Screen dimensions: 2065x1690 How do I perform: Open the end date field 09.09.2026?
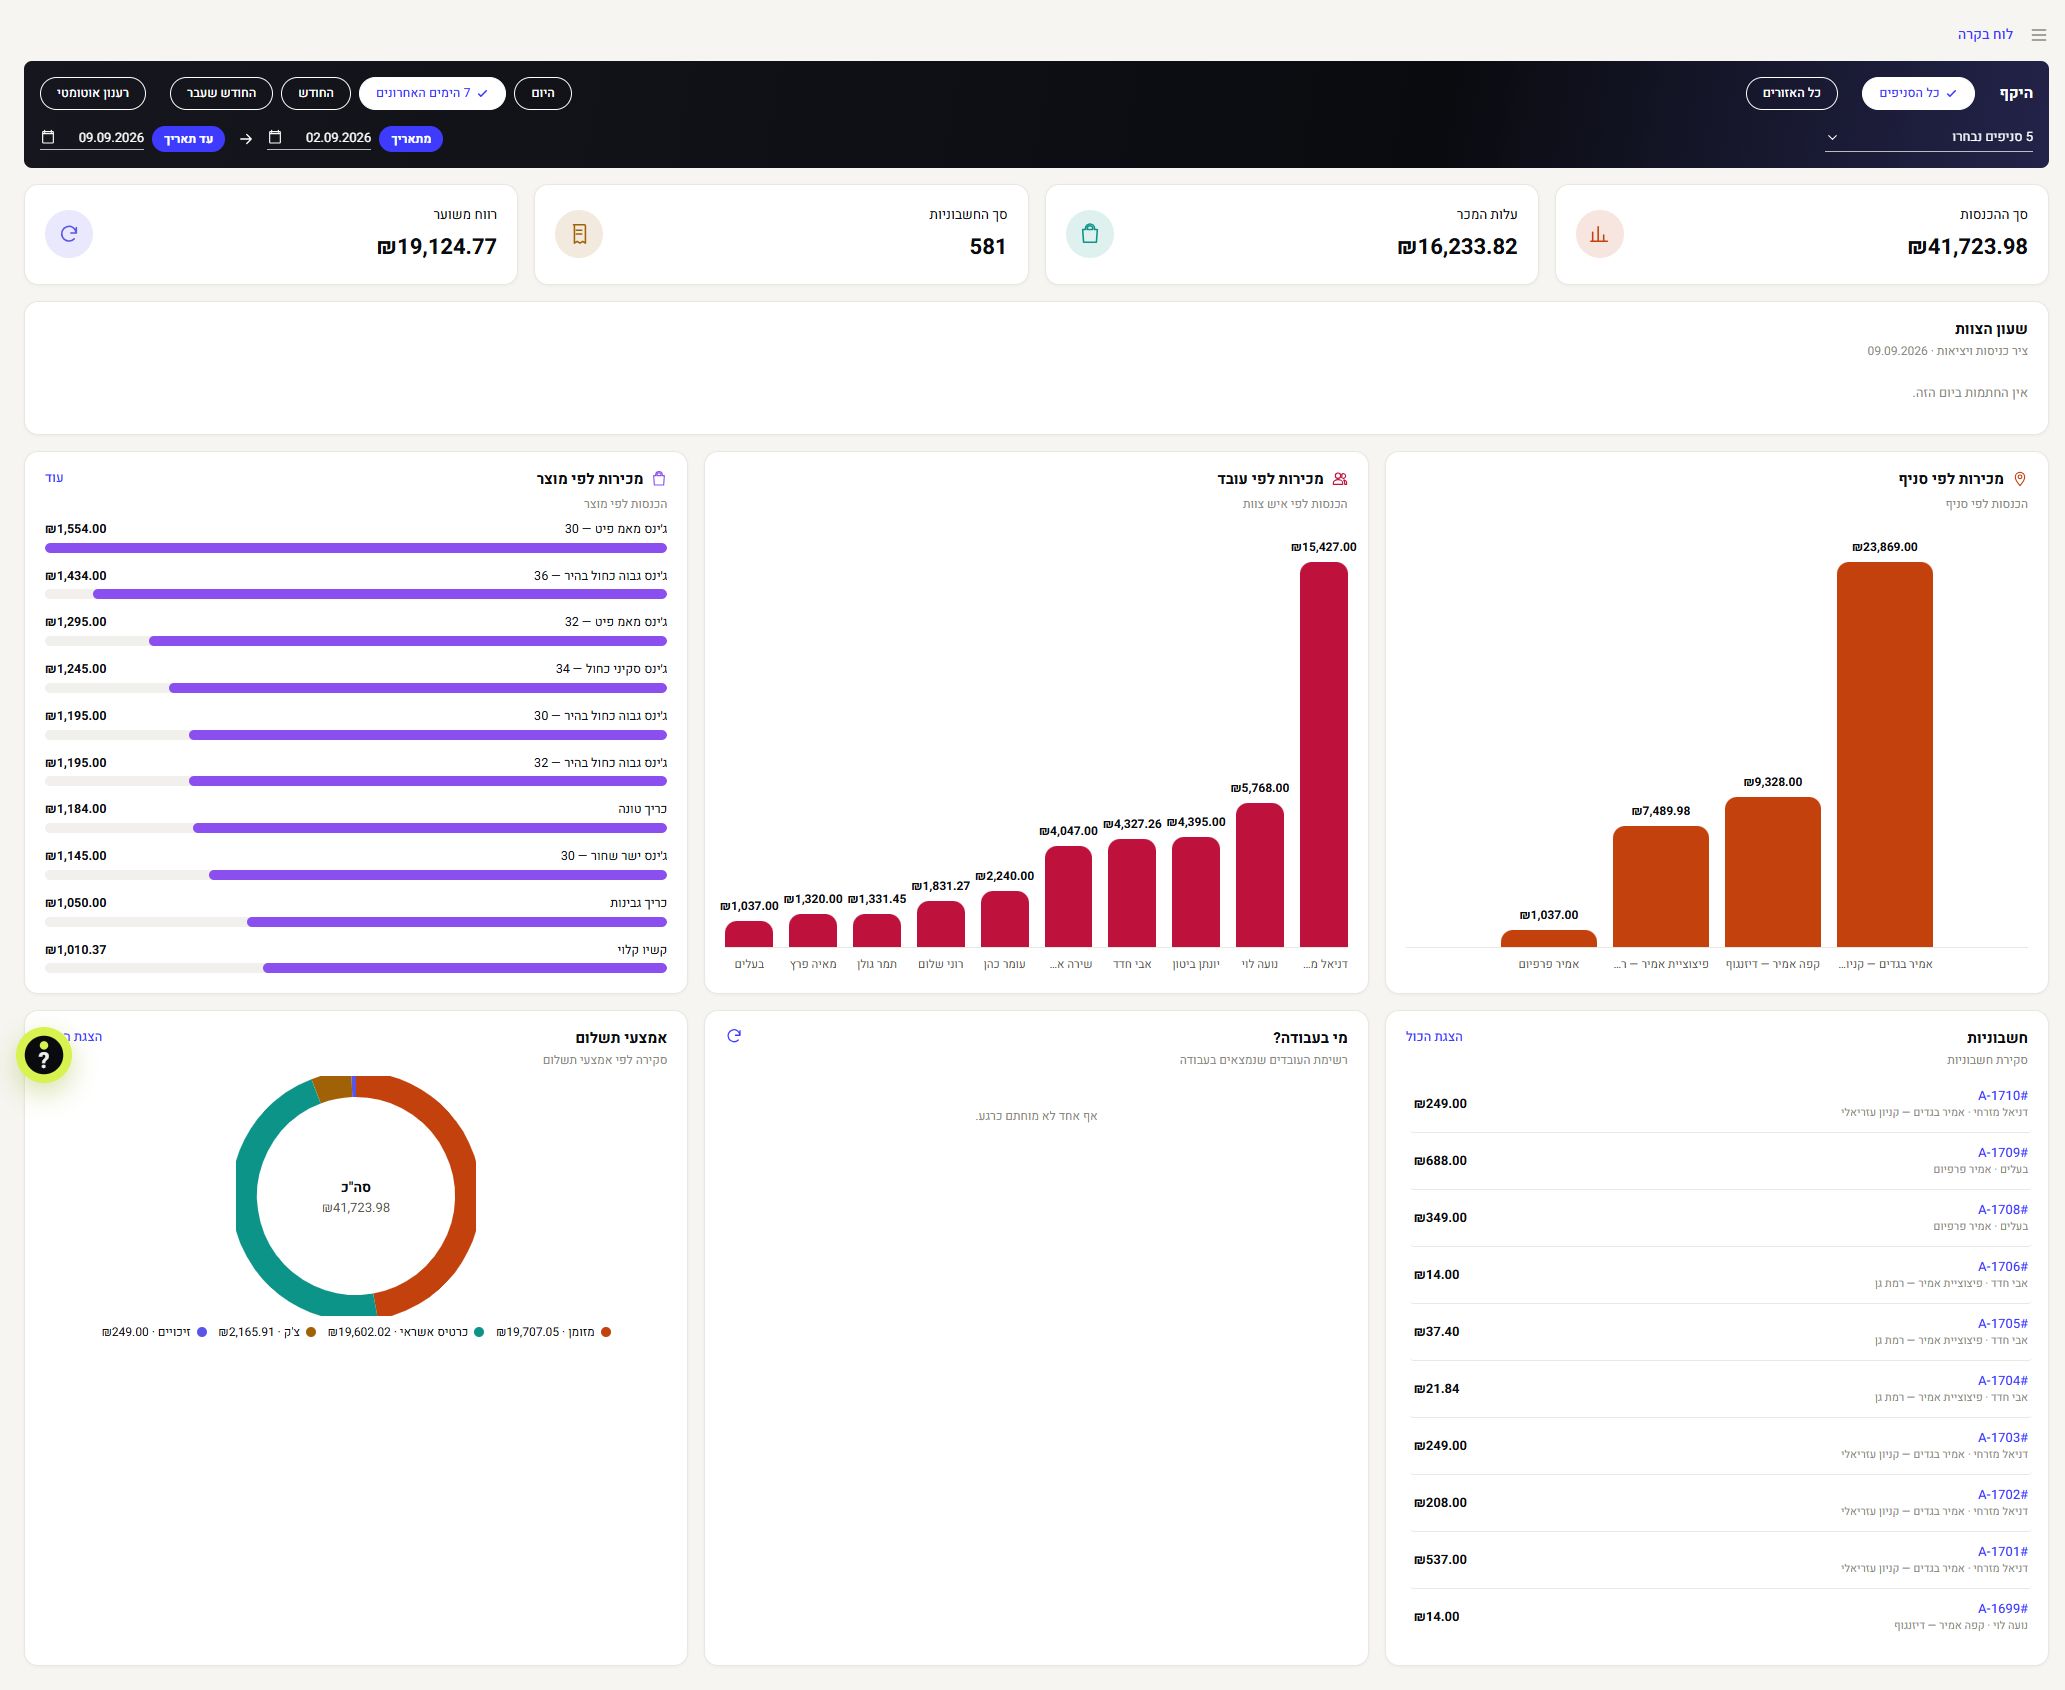click(x=92, y=138)
